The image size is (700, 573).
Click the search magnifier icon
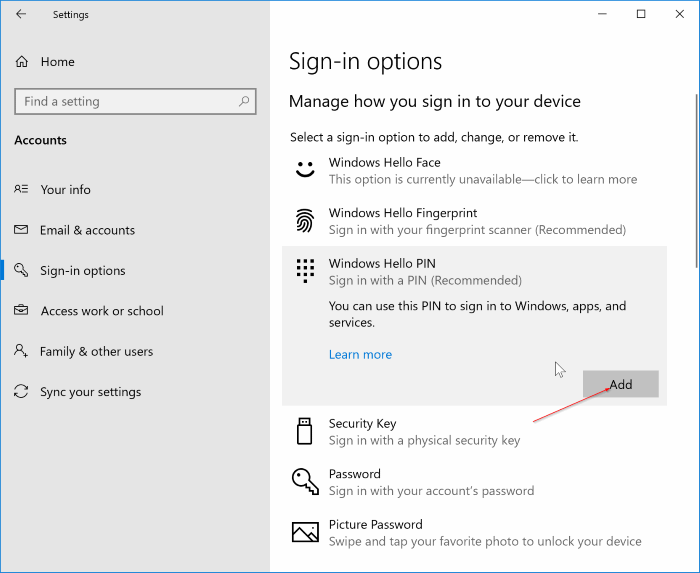244,101
